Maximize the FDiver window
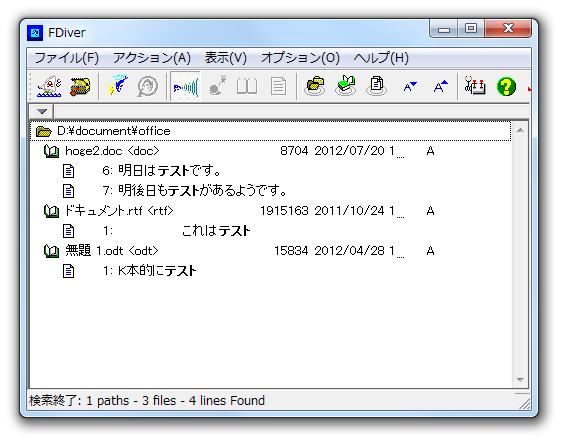Viewport: 561px width, 438px height. (471, 29)
